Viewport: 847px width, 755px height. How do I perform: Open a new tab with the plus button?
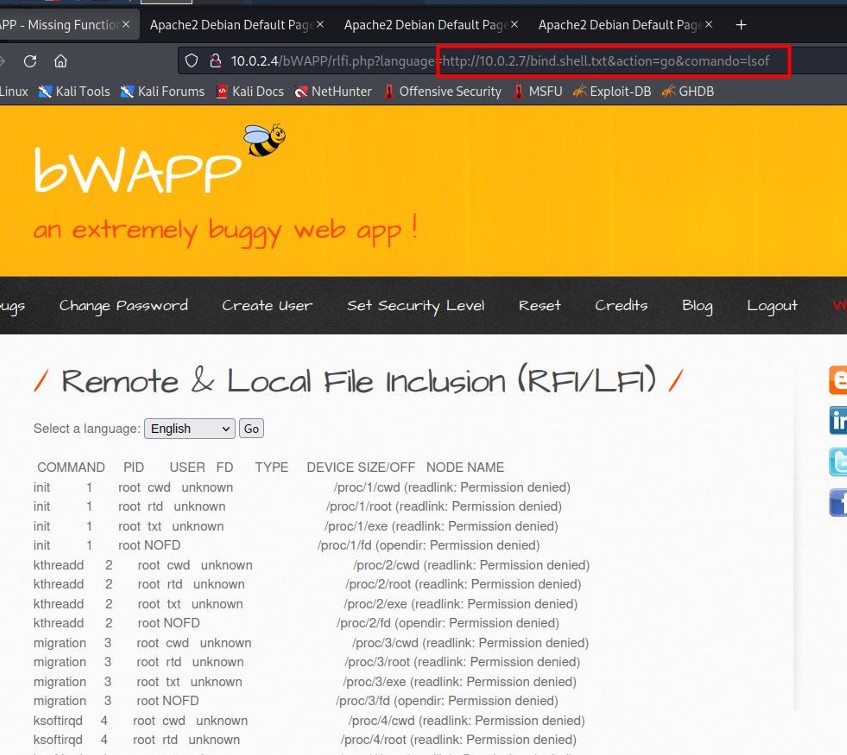(741, 25)
